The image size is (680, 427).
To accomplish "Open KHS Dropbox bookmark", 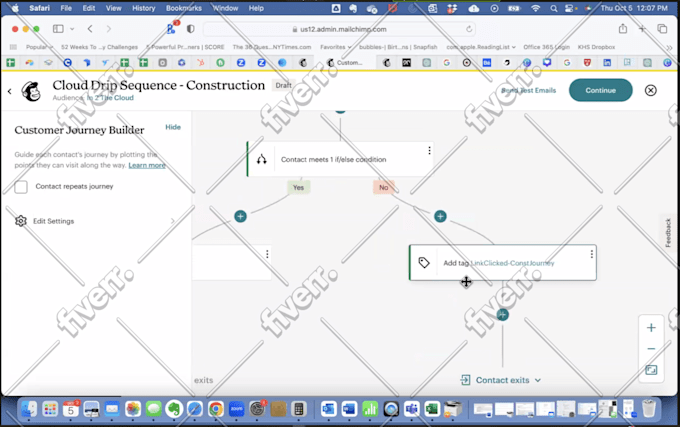I will click(x=596, y=47).
